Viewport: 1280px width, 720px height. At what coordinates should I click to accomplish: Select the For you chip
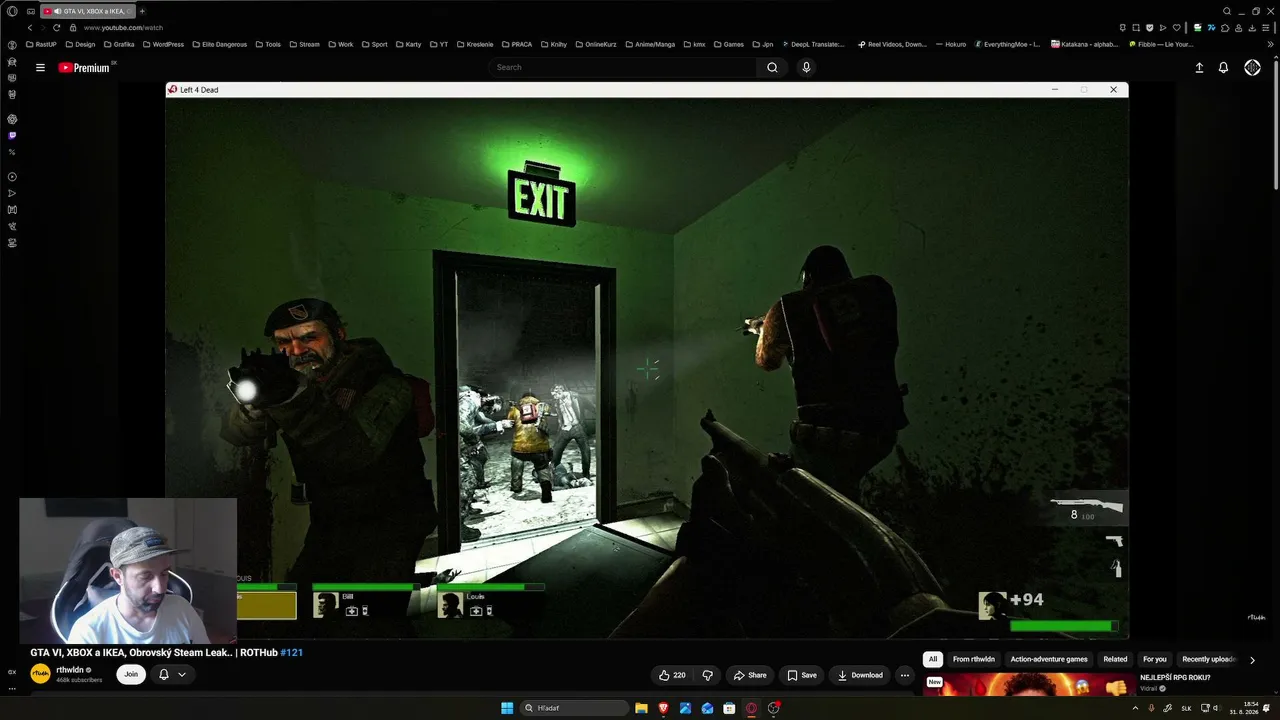pyautogui.click(x=1155, y=659)
